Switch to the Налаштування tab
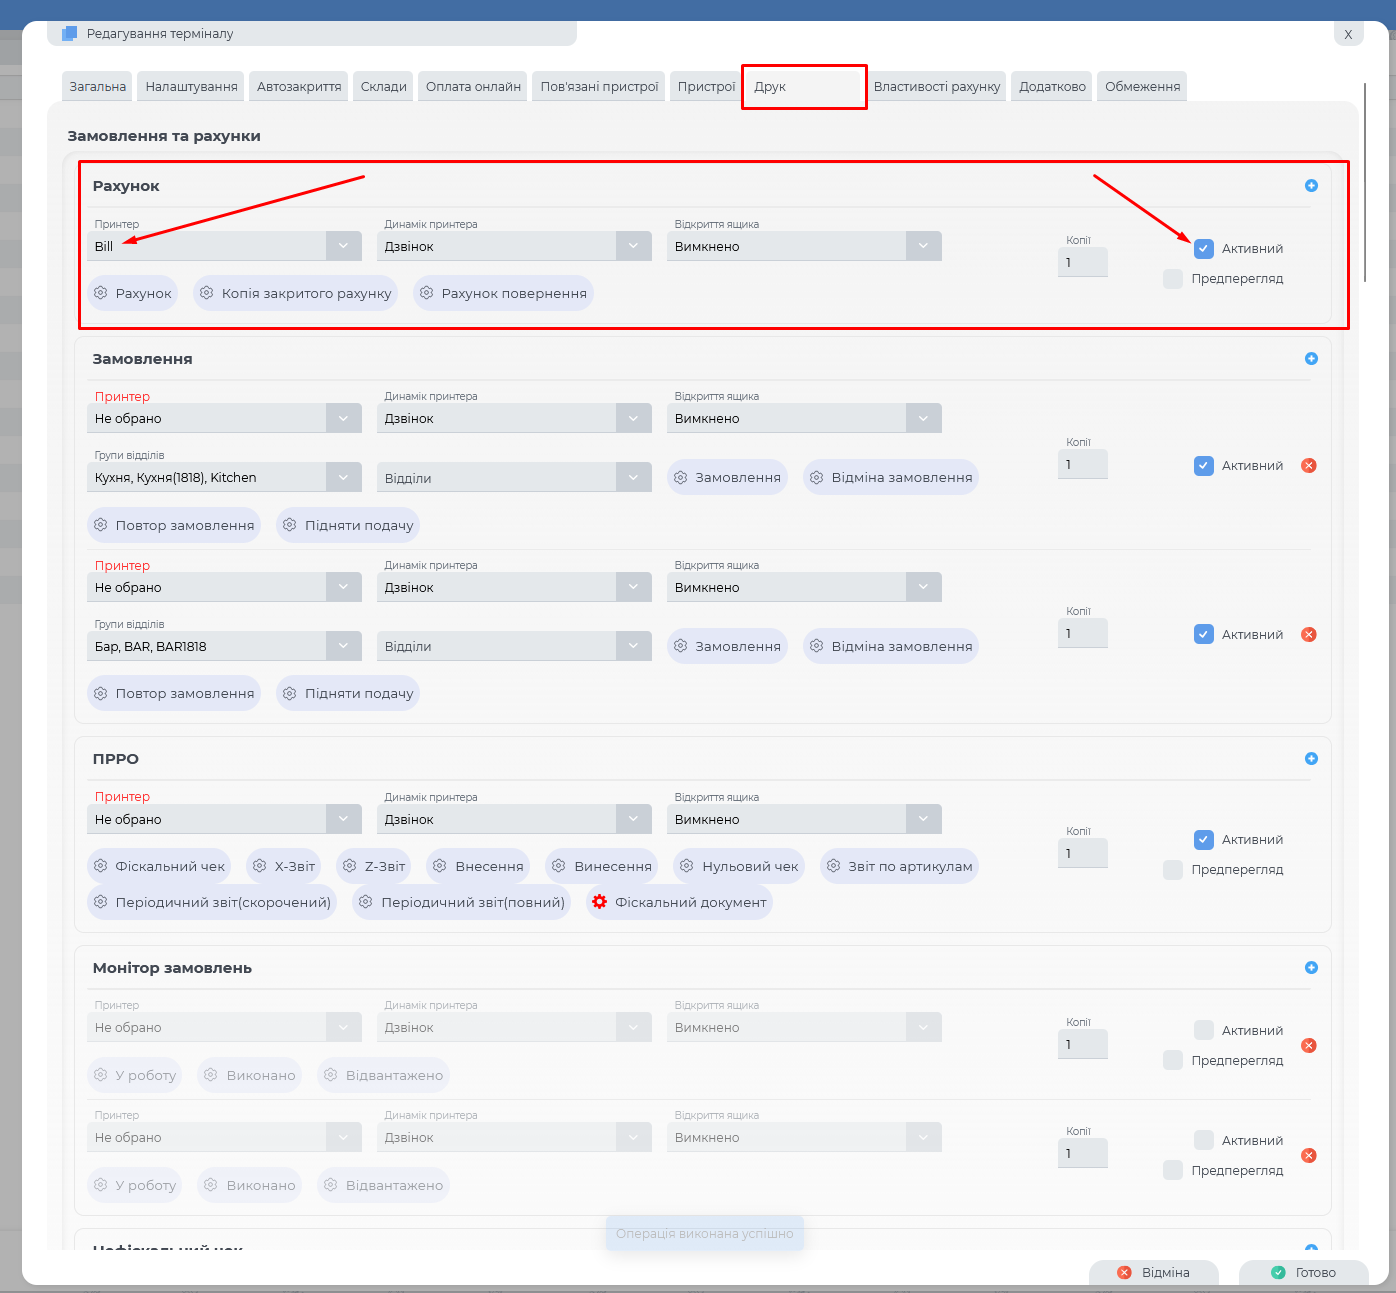 pyautogui.click(x=191, y=87)
